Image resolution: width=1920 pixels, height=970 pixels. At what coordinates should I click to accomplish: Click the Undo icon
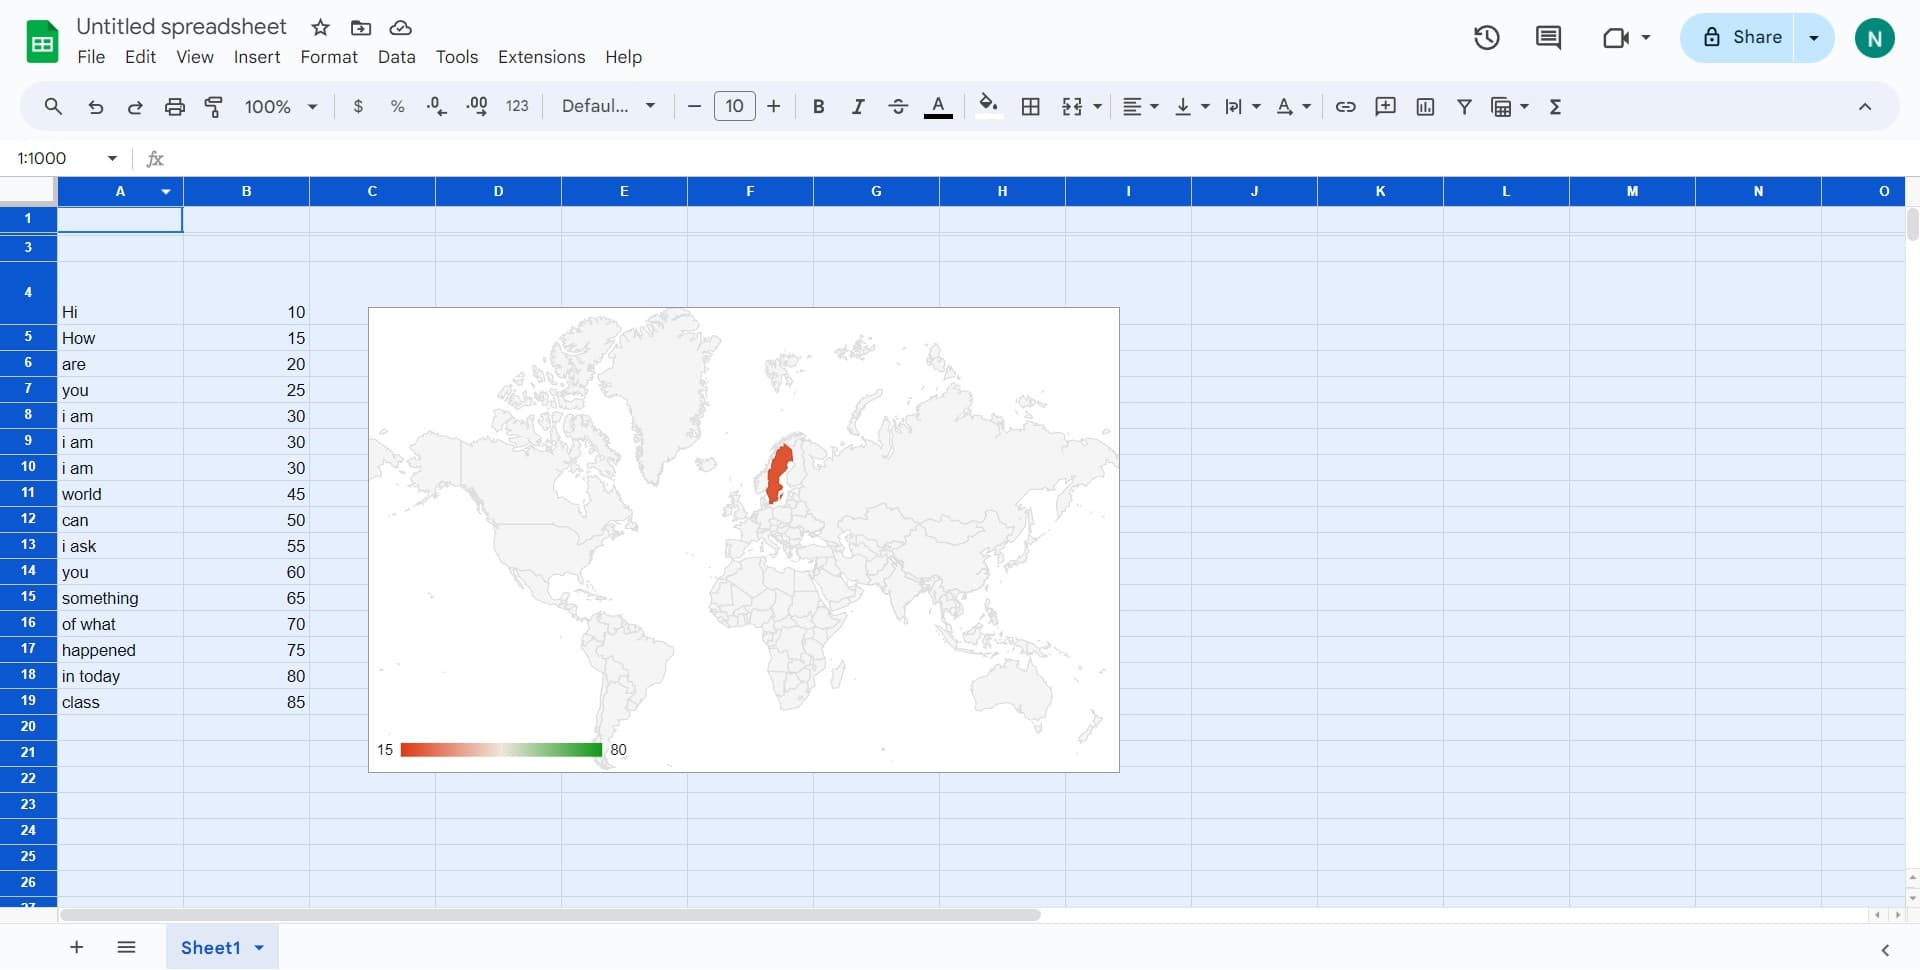coord(95,106)
